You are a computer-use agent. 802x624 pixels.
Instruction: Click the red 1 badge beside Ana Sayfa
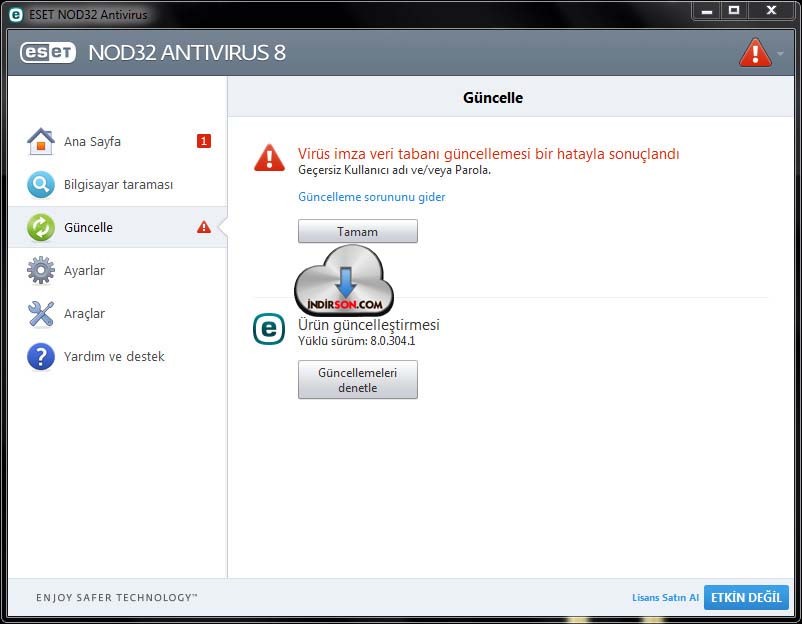pyautogui.click(x=204, y=141)
